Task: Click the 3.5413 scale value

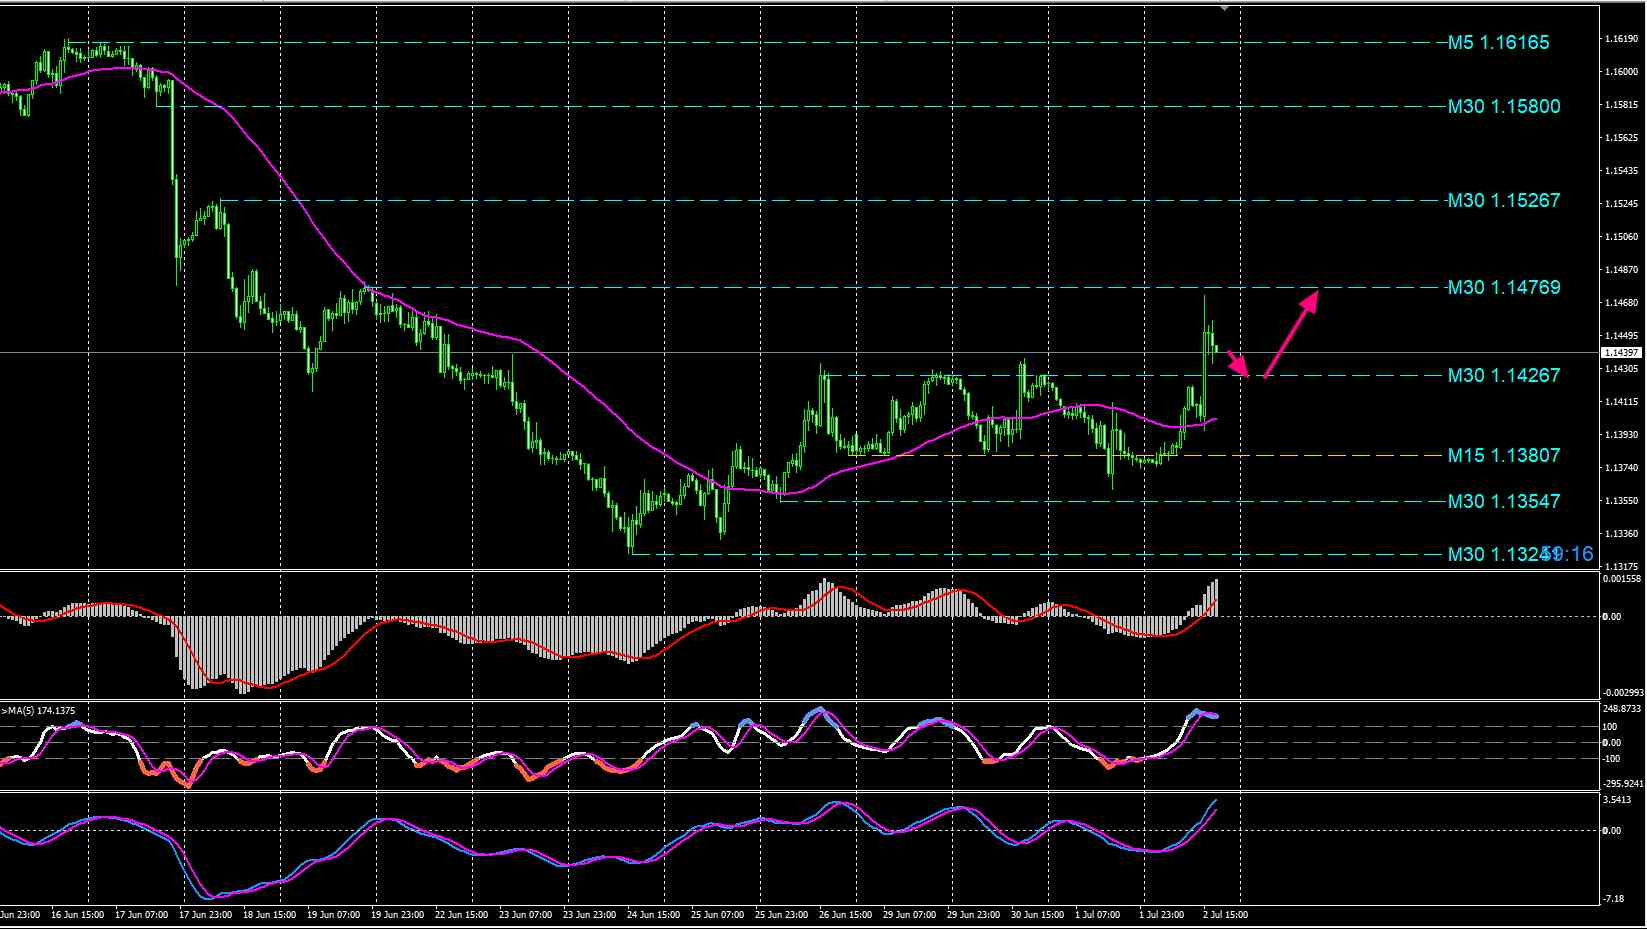Action: tap(1618, 800)
